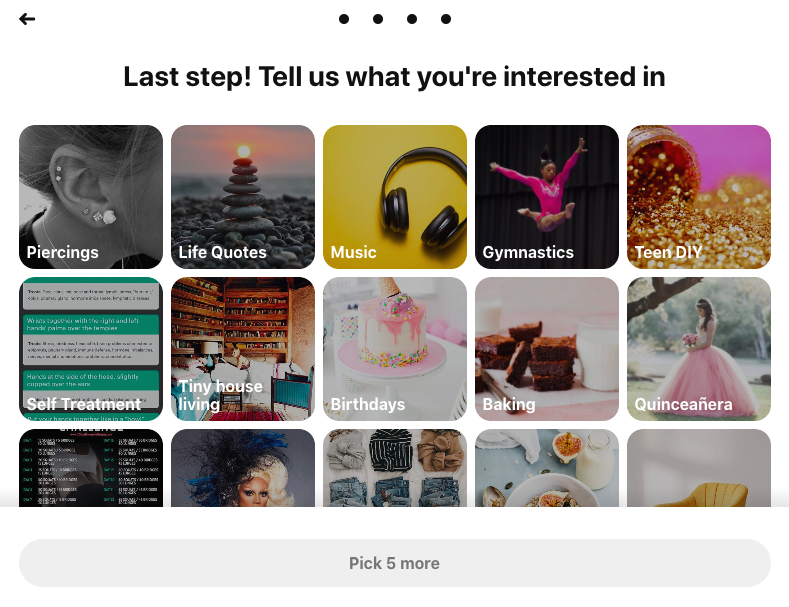
Task: Select the breakfast bowl food tile
Action: click(x=547, y=467)
